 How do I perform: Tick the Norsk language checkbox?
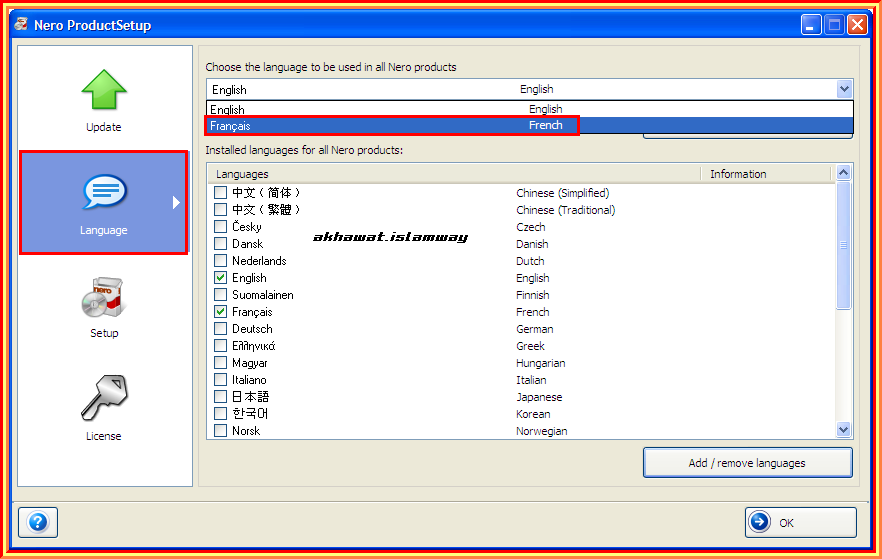(x=220, y=430)
